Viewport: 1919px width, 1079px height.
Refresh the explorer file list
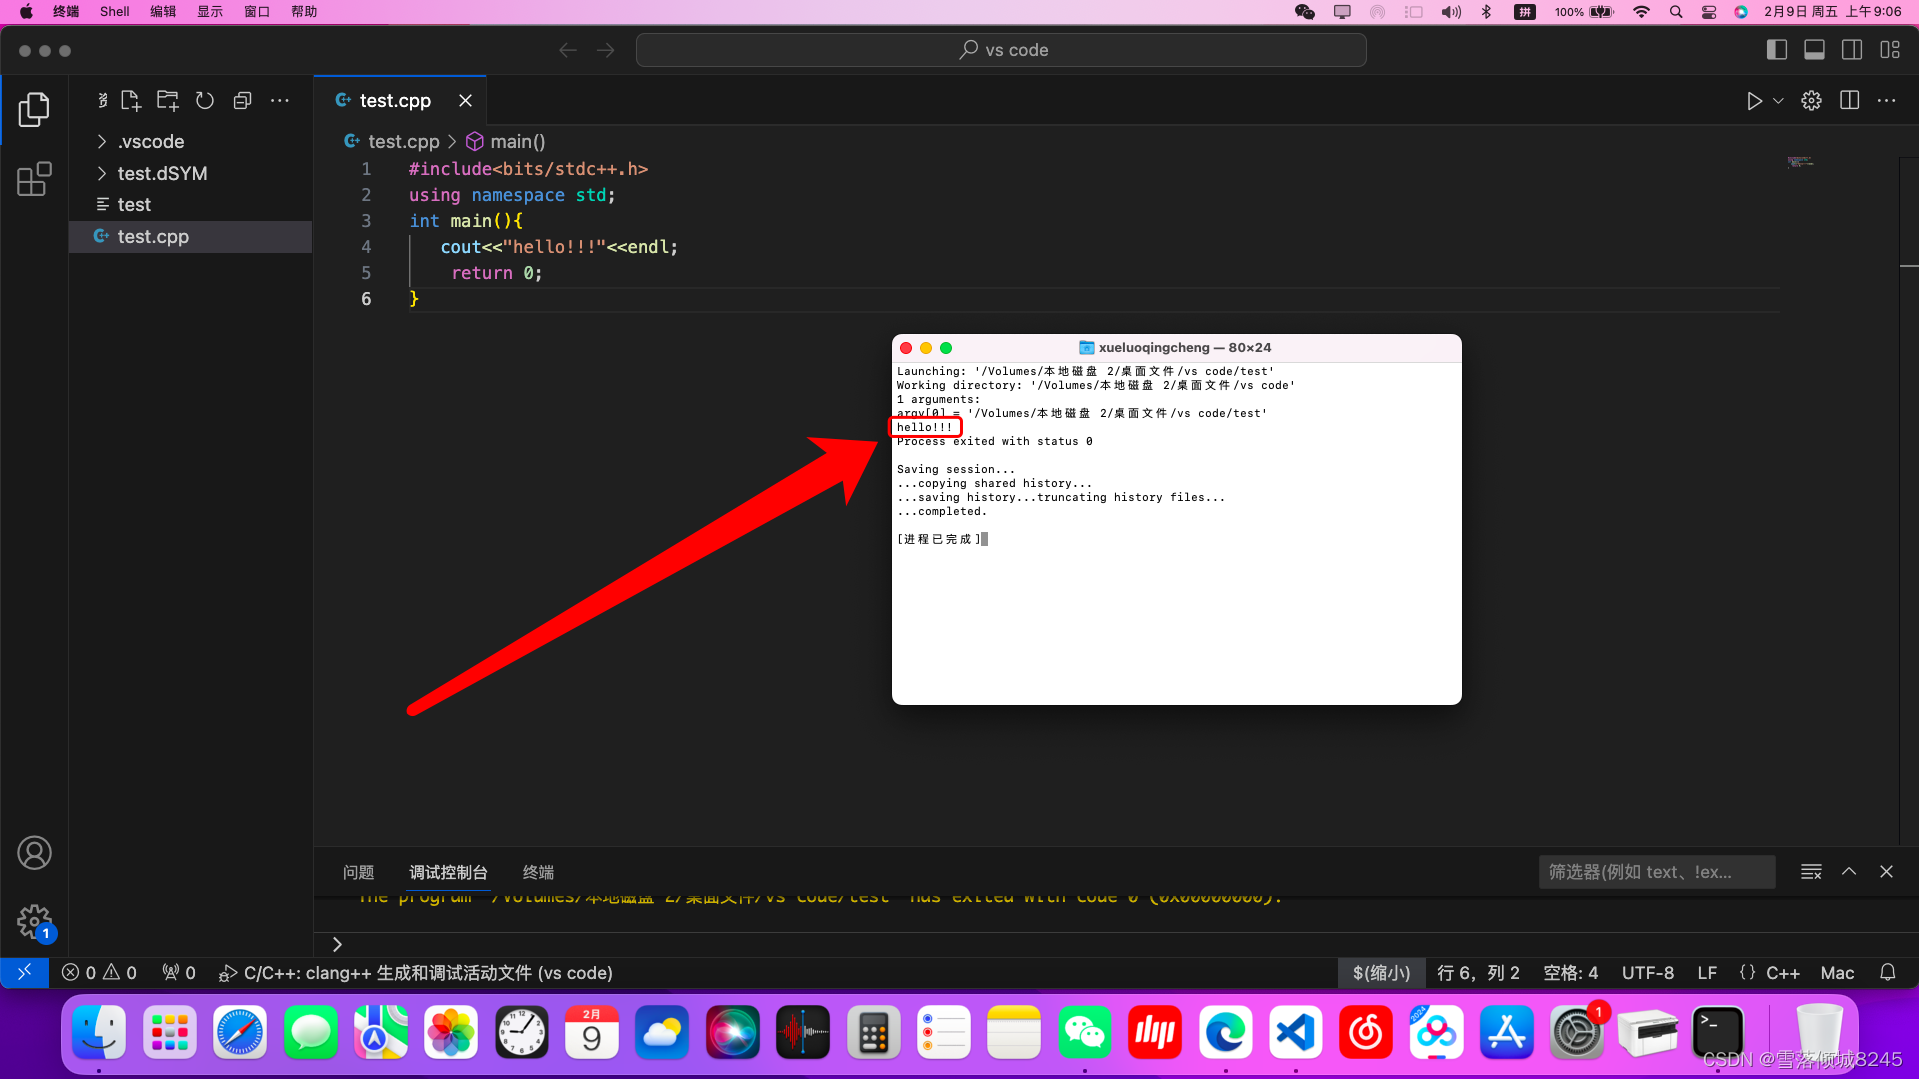click(x=205, y=100)
